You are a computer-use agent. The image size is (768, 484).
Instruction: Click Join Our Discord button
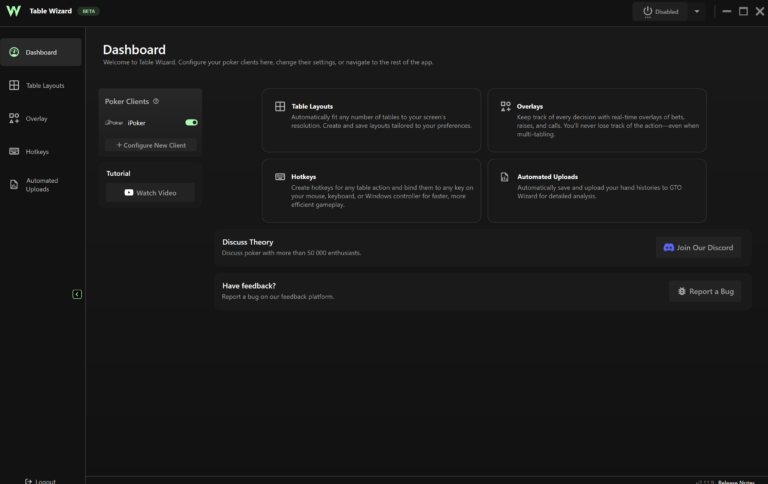tap(698, 247)
